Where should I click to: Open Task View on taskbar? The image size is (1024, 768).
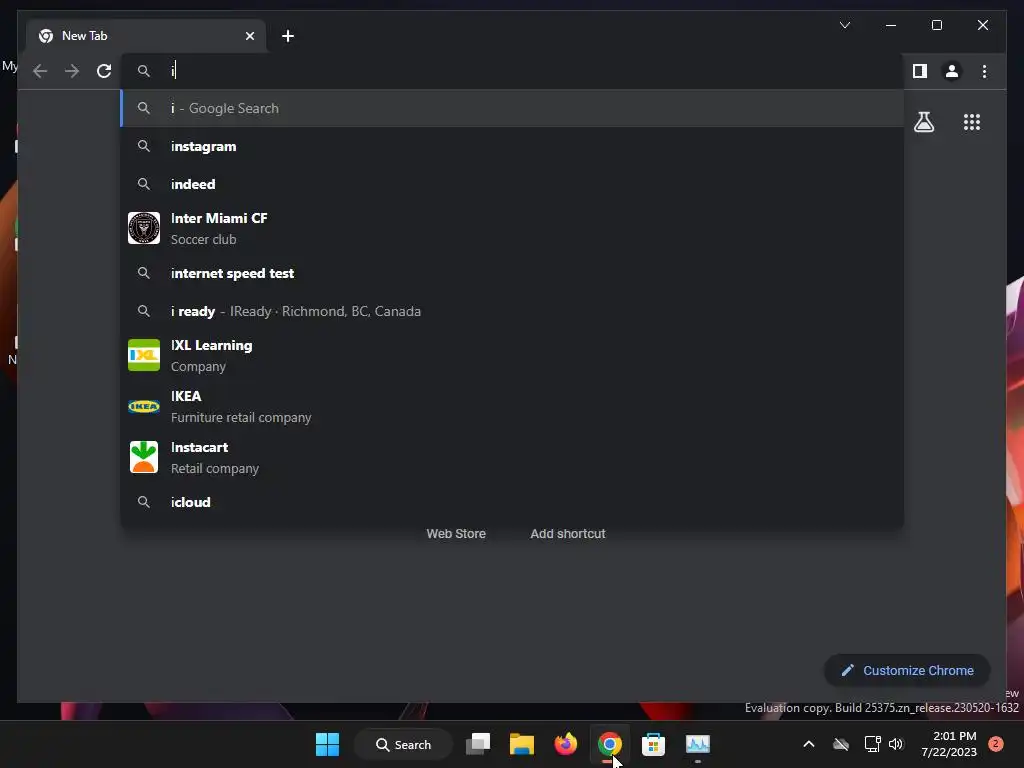point(478,744)
